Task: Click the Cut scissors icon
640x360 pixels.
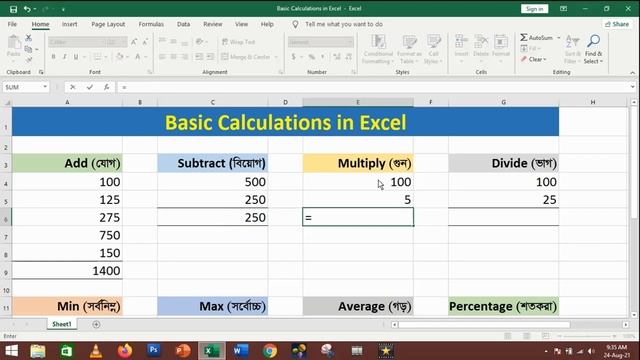Action: coord(29,38)
